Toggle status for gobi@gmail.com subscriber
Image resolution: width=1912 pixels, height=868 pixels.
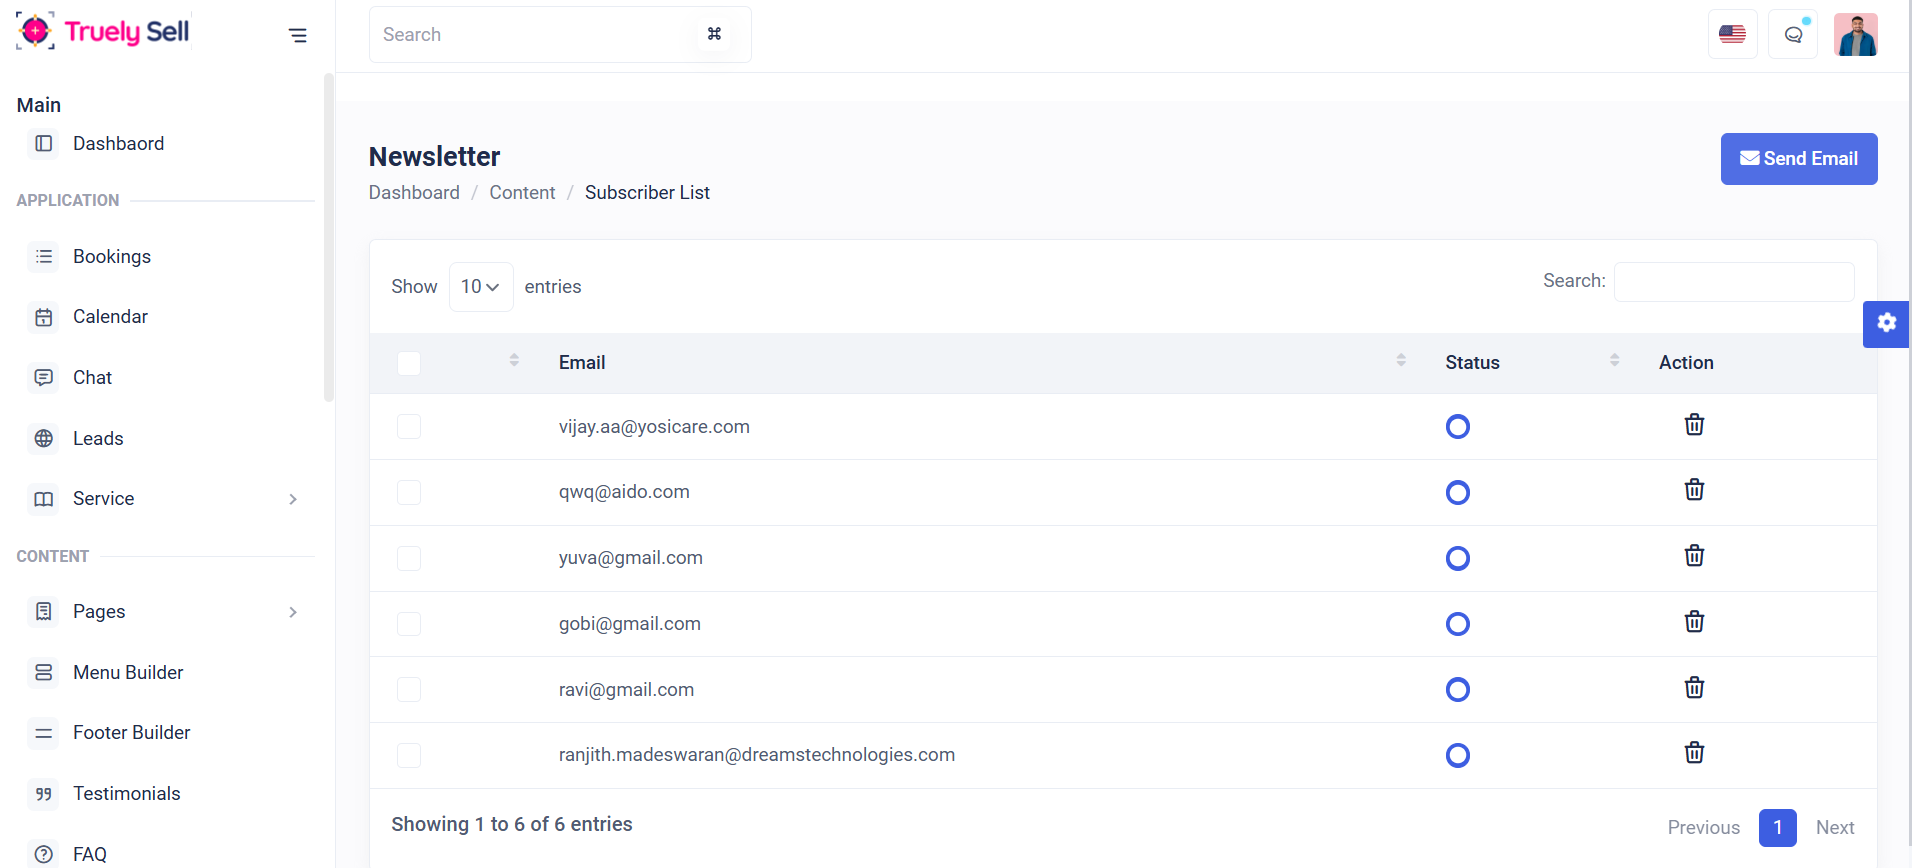(x=1458, y=624)
